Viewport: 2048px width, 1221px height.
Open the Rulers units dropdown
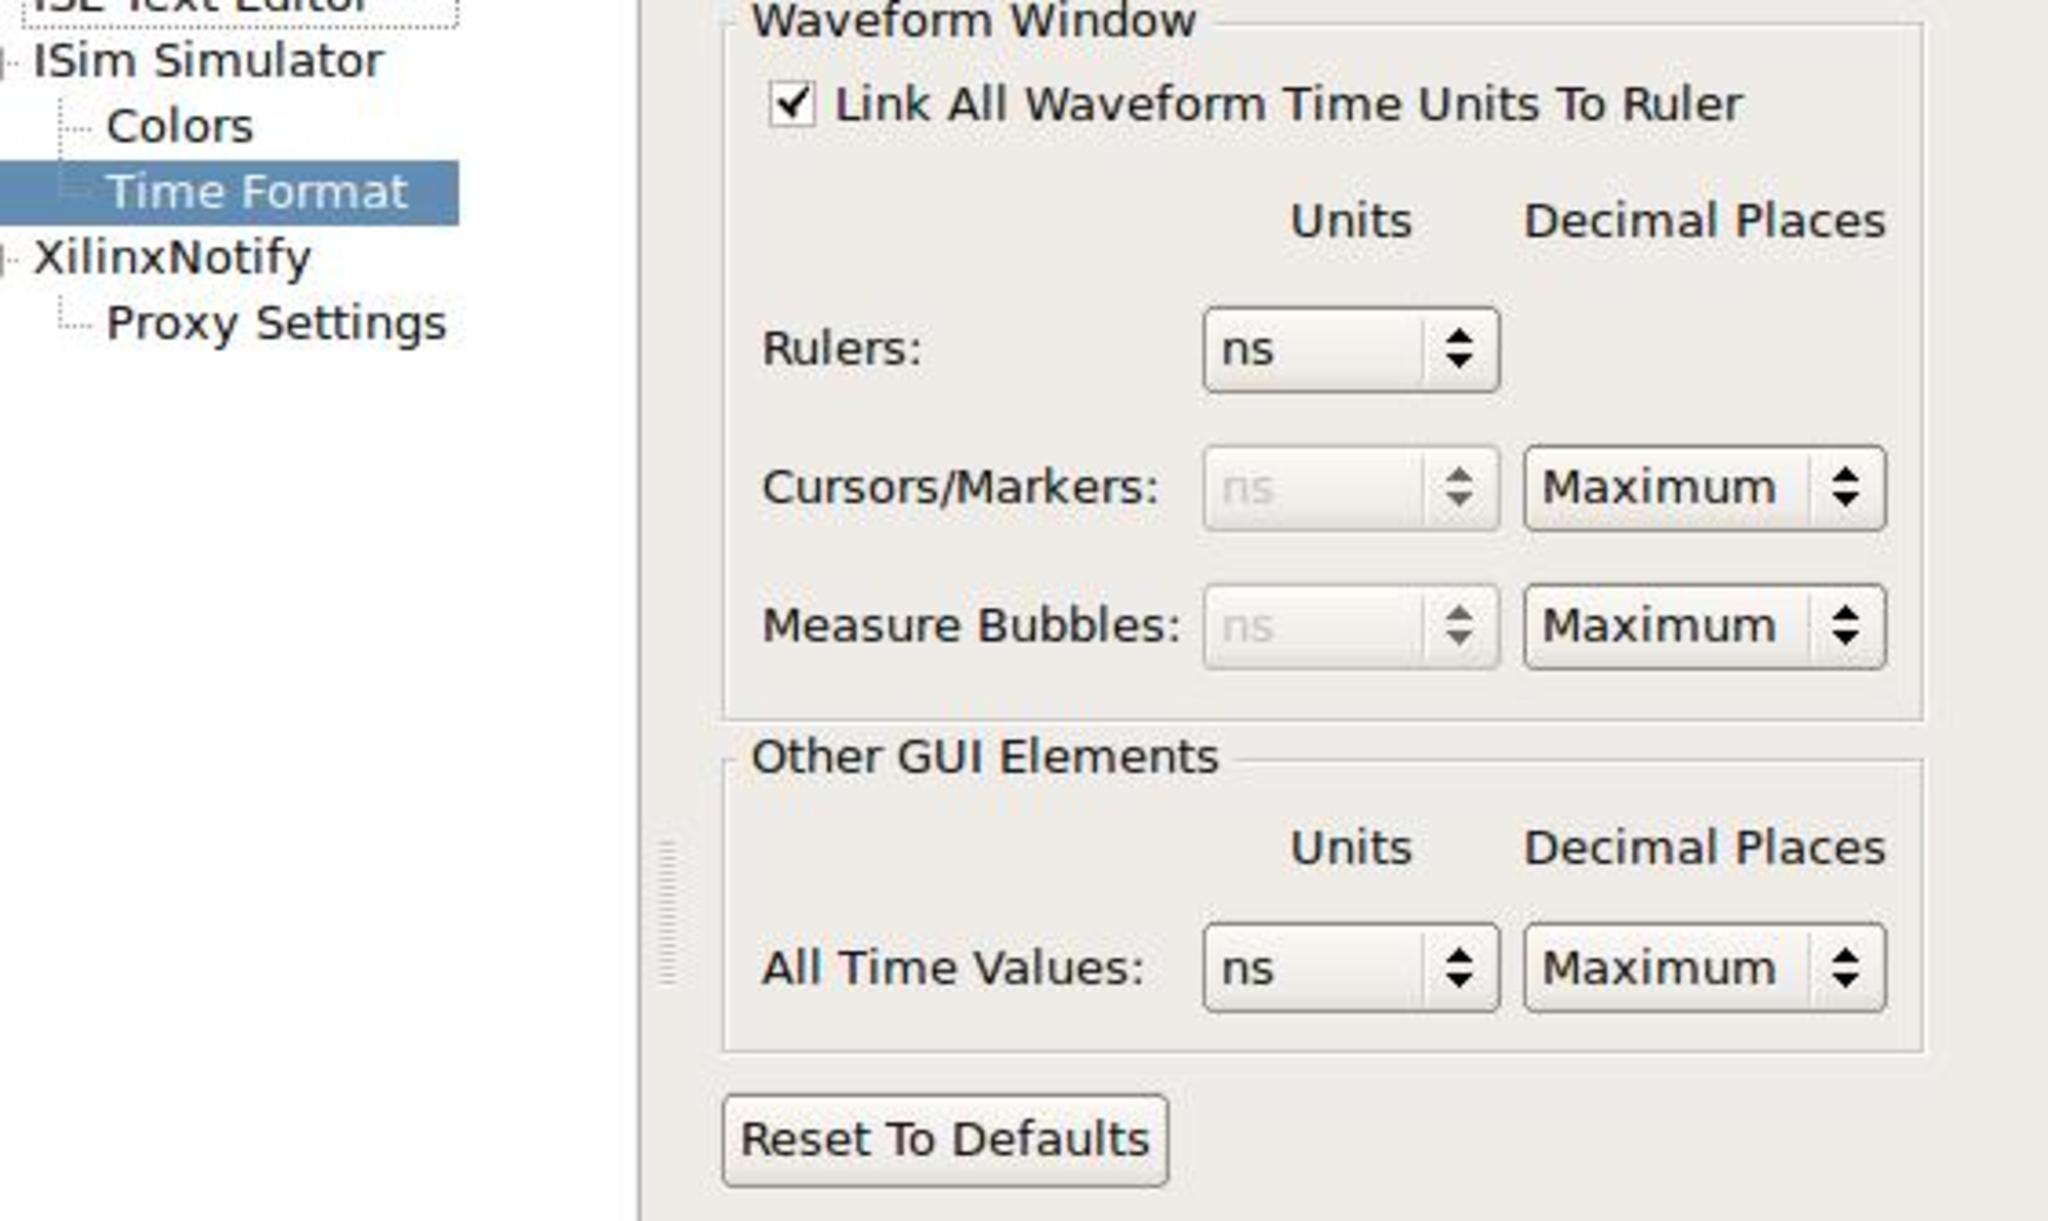(1350, 349)
